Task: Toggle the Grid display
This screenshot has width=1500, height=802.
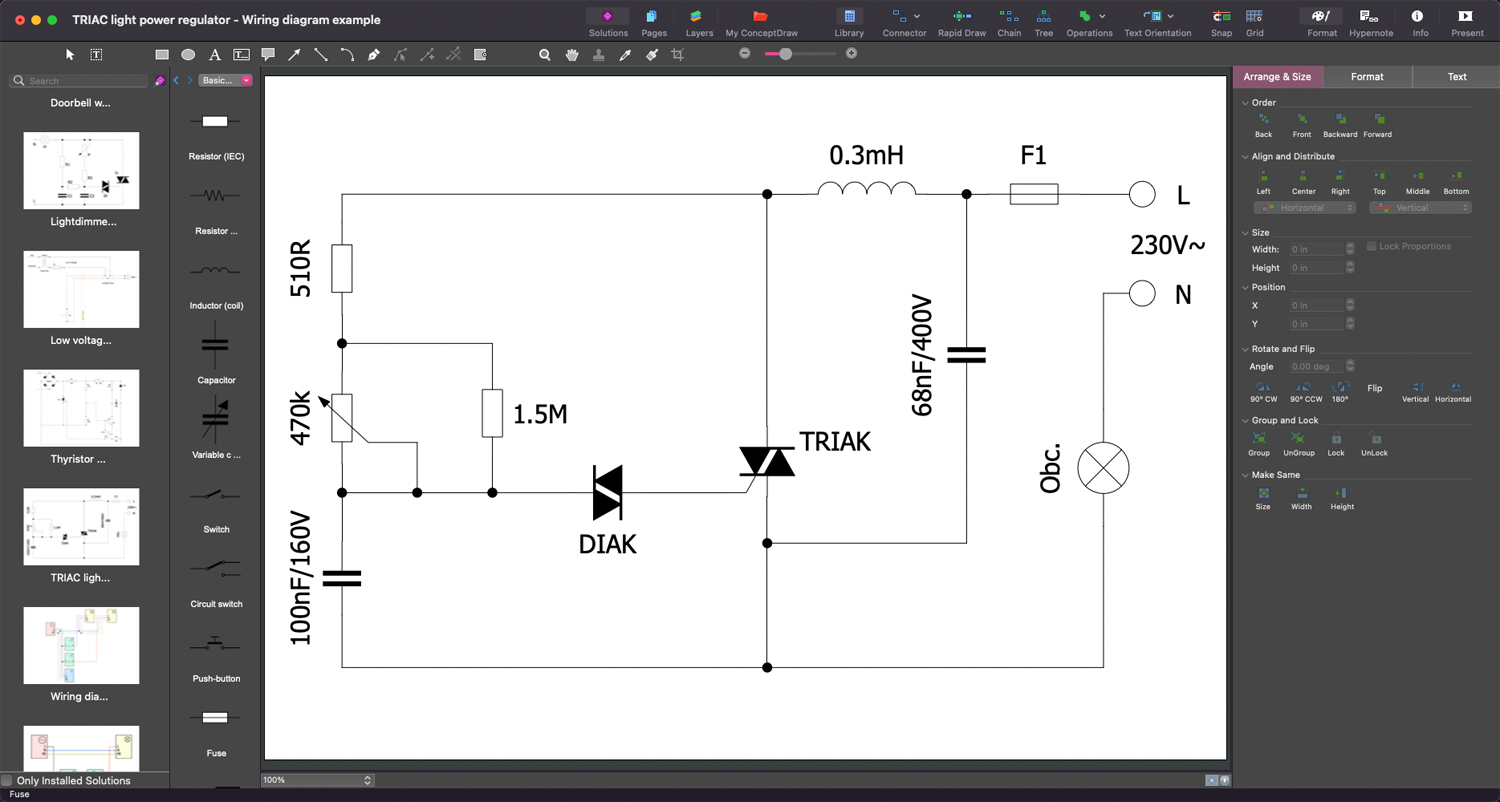Action: point(1254,22)
